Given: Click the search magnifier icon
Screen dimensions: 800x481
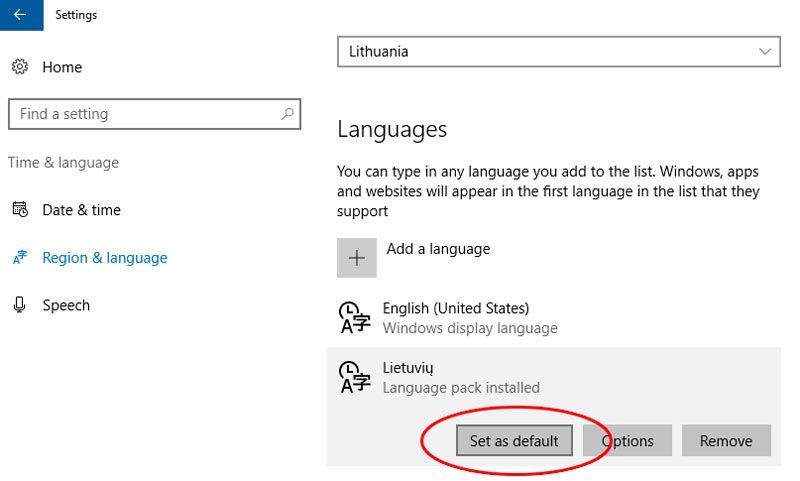Looking at the screenshot, I should tap(287, 114).
